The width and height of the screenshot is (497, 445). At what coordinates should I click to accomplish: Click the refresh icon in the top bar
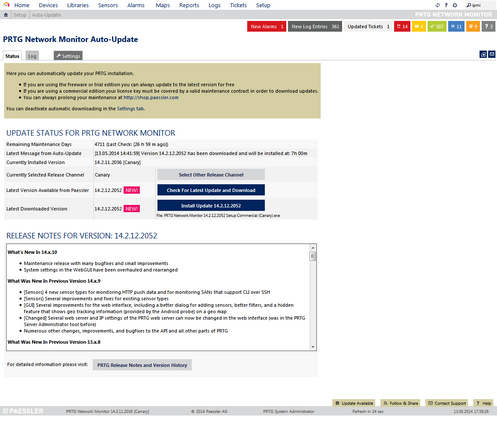tap(437, 5)
